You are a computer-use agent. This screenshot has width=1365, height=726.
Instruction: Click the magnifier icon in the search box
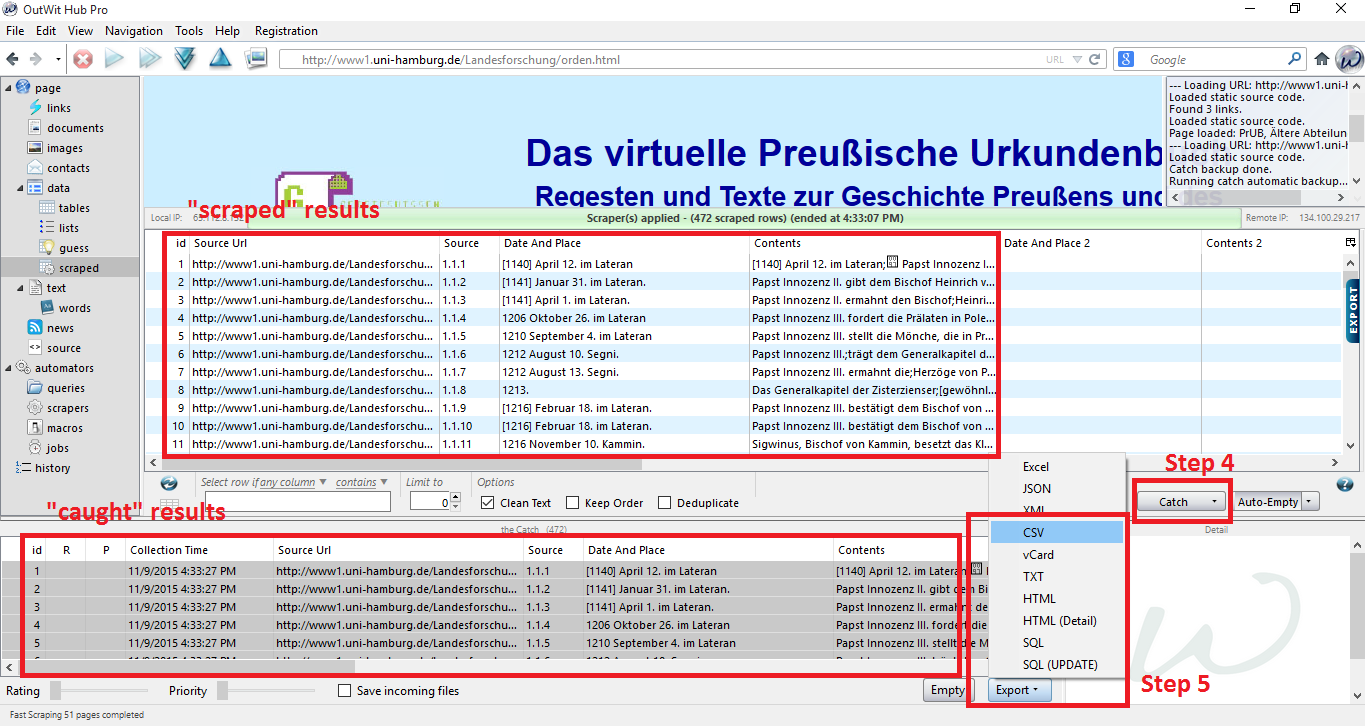[x=1294, y=60]
